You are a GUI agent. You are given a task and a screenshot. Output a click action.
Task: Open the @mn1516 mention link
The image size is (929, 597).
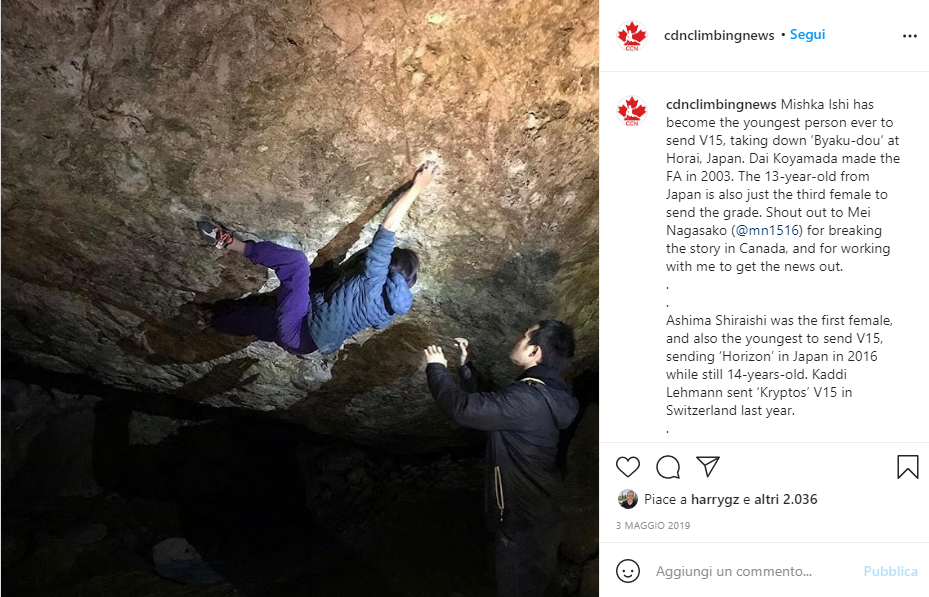[x=767, y=230]
